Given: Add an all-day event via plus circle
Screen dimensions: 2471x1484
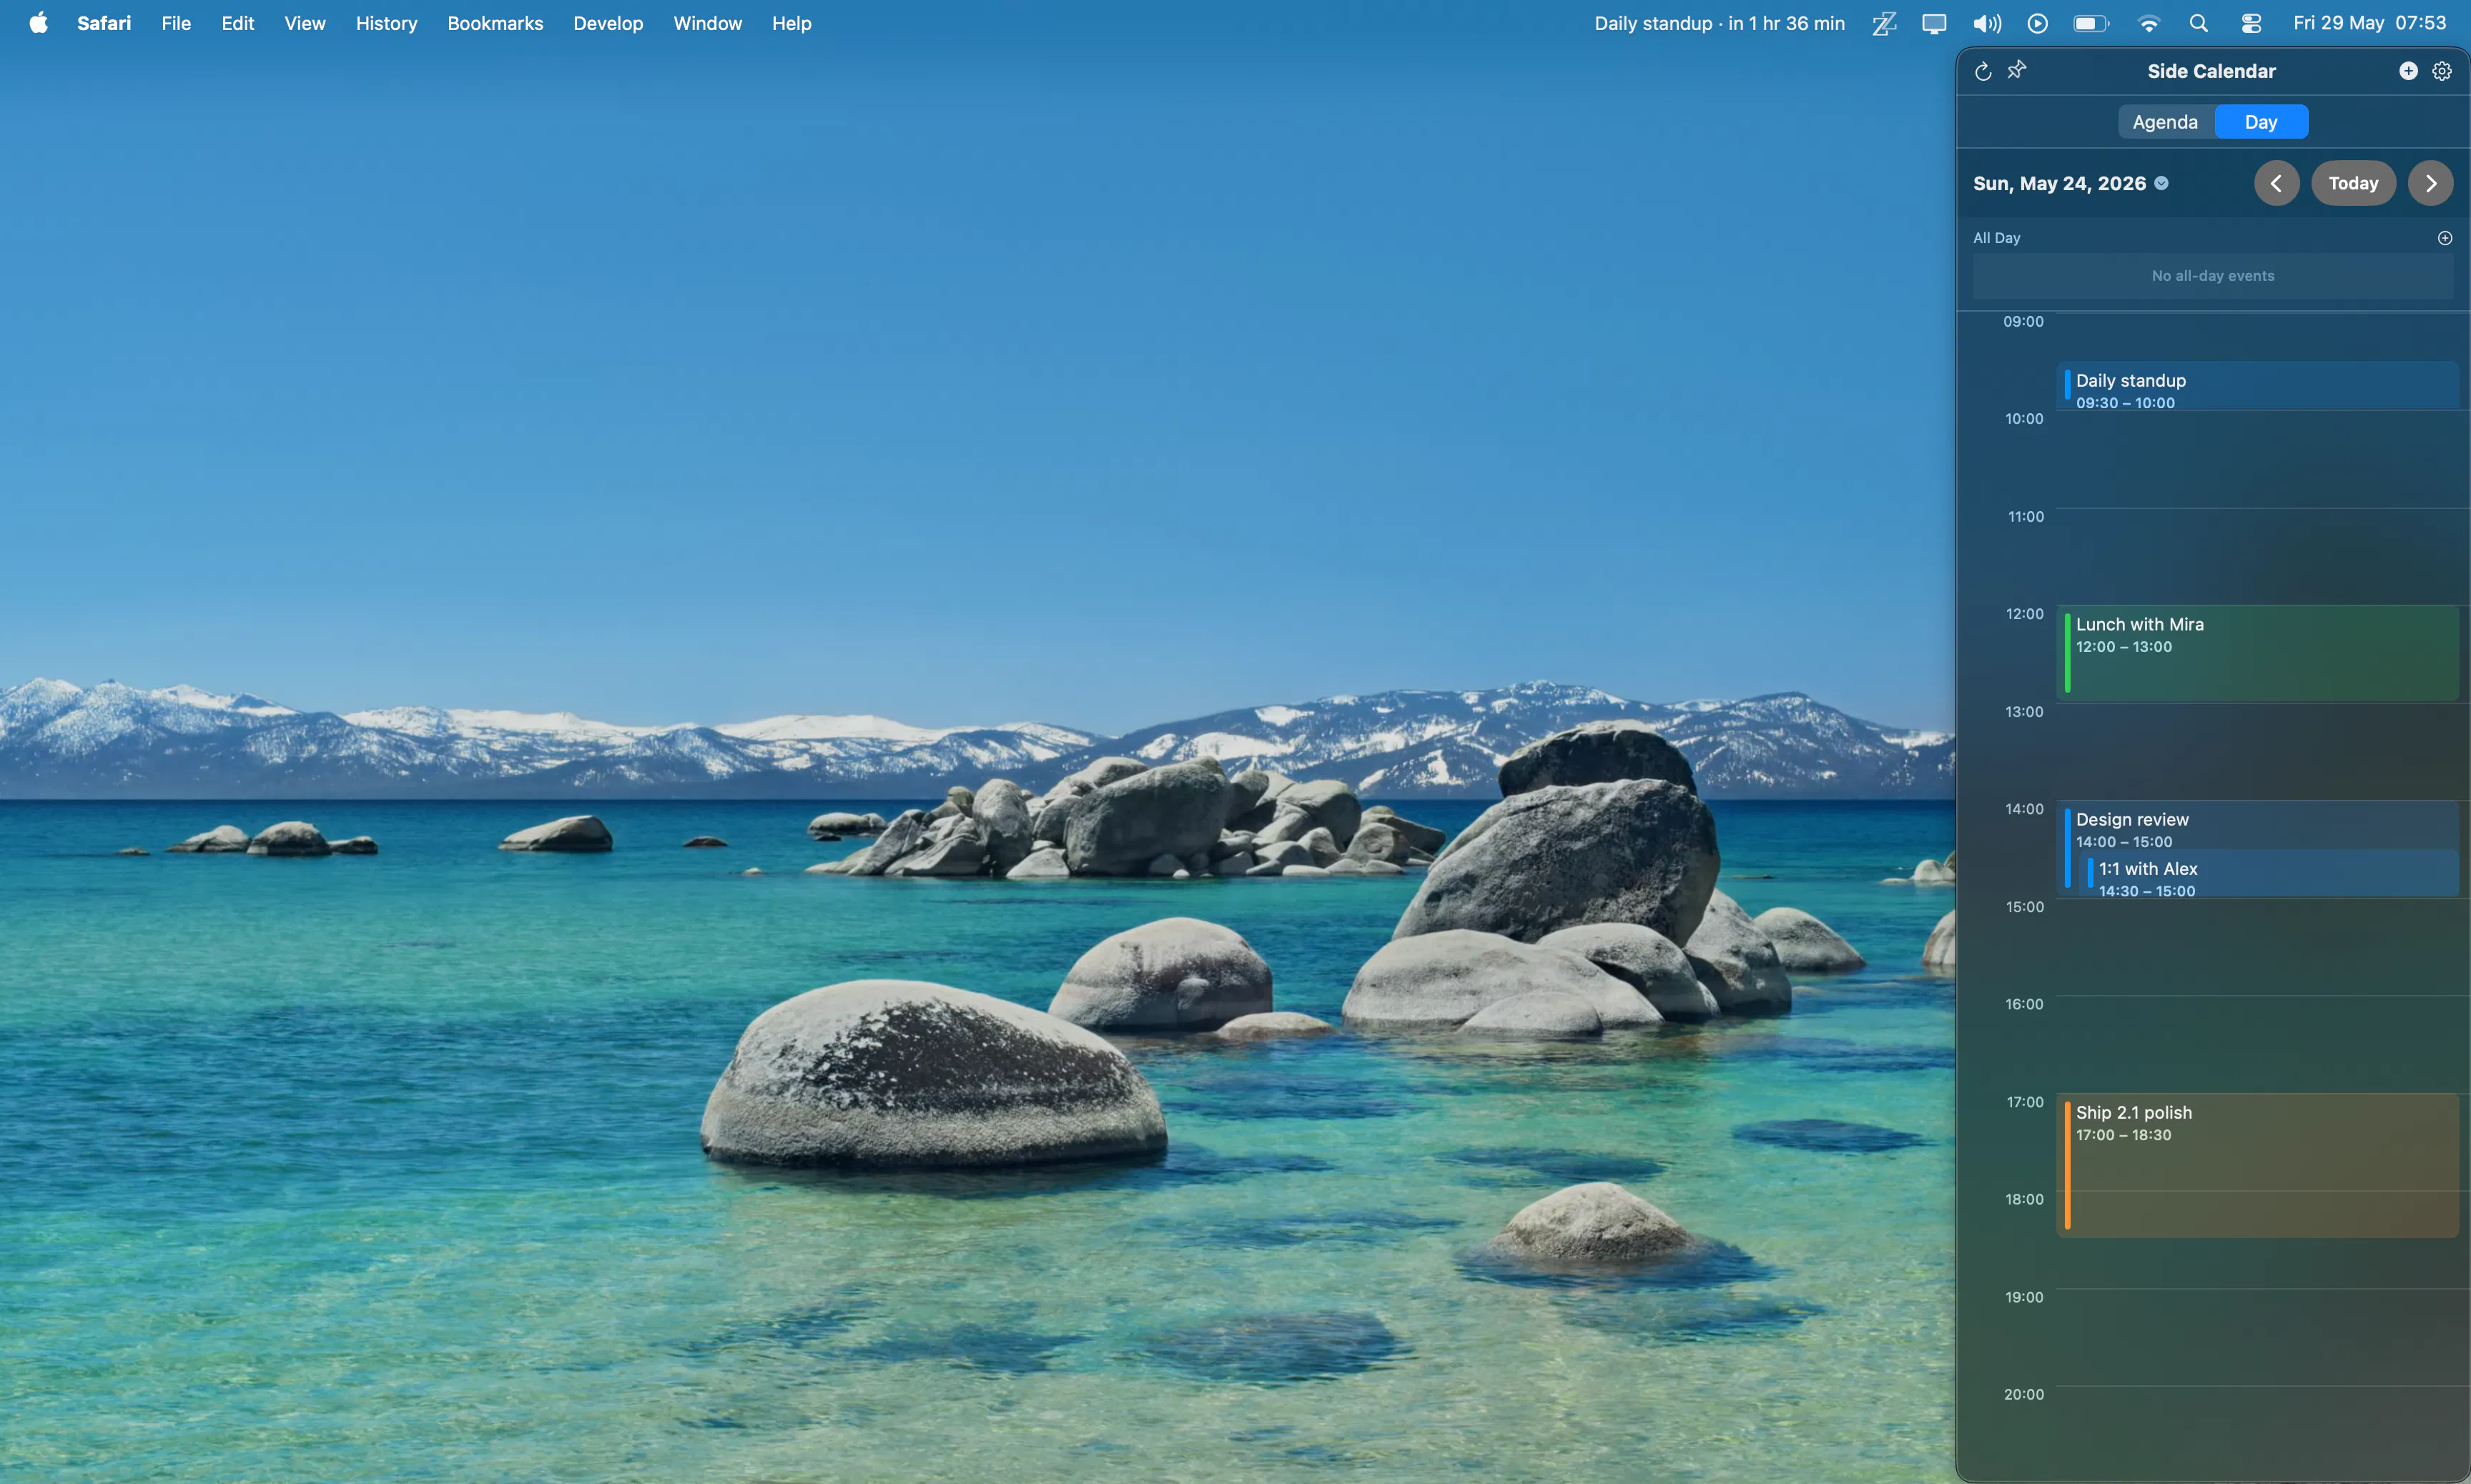Looking at the screenshot, I should [2445, 238].
